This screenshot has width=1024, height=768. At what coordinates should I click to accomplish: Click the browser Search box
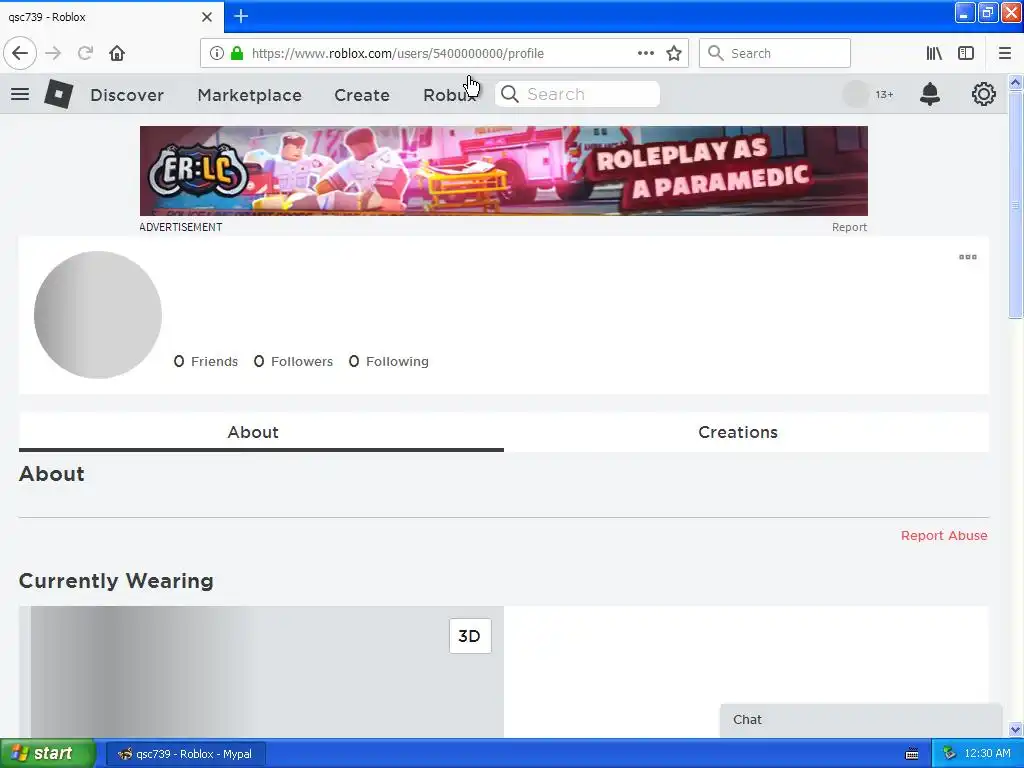click(x=775, y=54)
